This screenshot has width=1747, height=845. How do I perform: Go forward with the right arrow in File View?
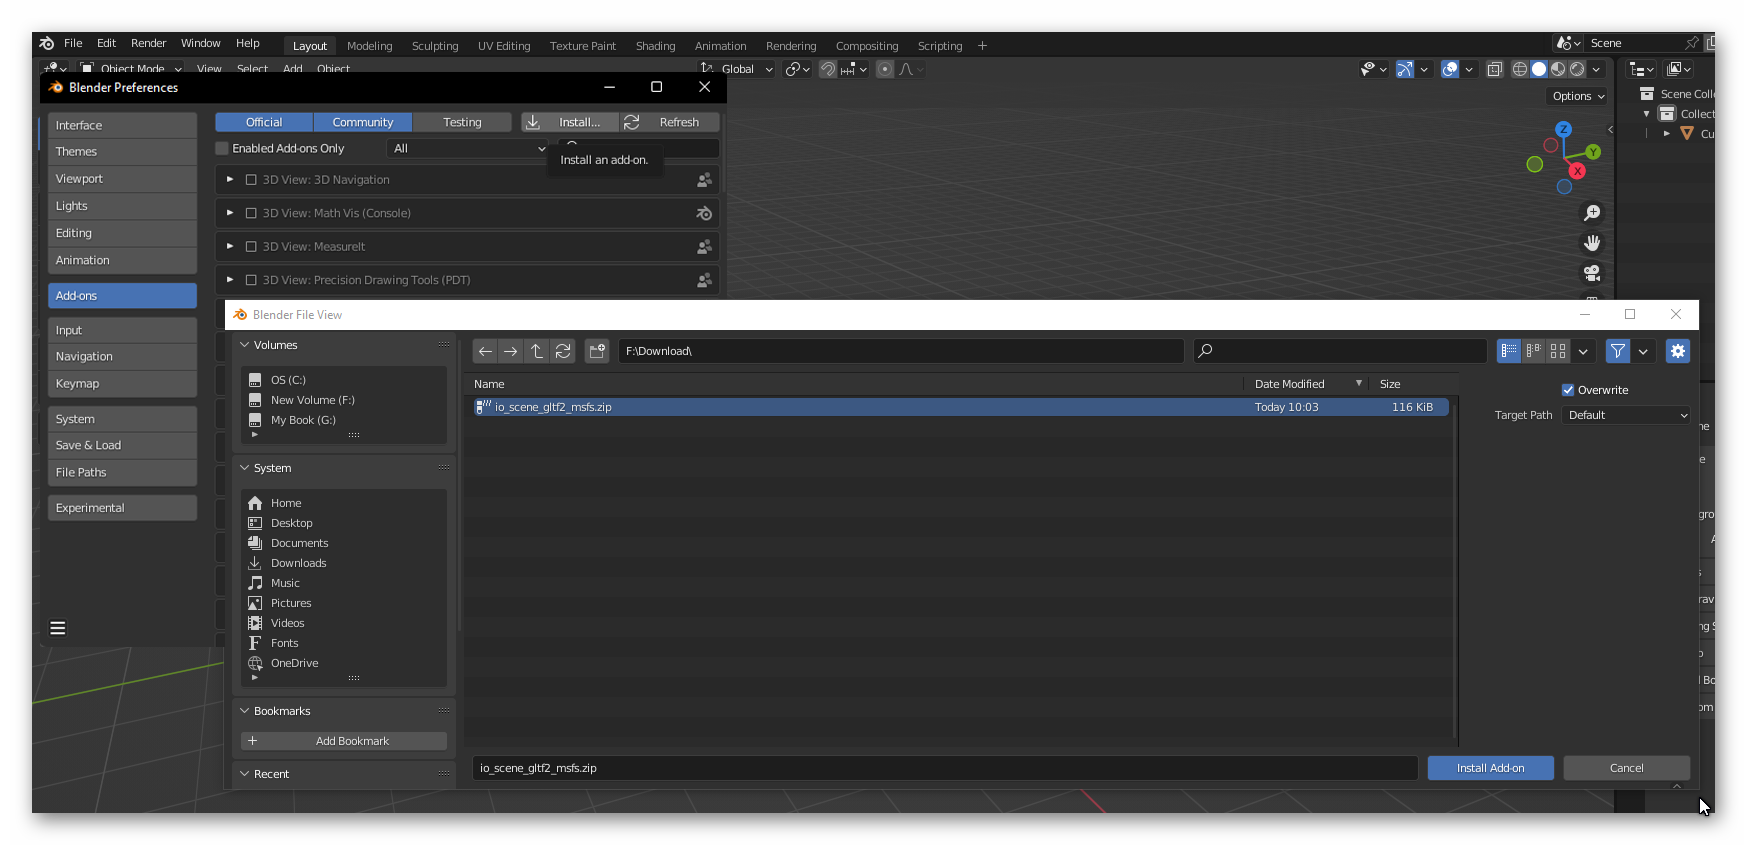point(511,351)
